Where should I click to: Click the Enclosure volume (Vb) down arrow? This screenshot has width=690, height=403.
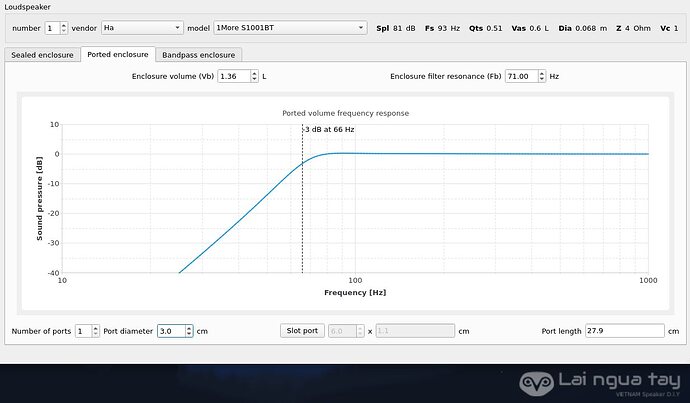254,80
